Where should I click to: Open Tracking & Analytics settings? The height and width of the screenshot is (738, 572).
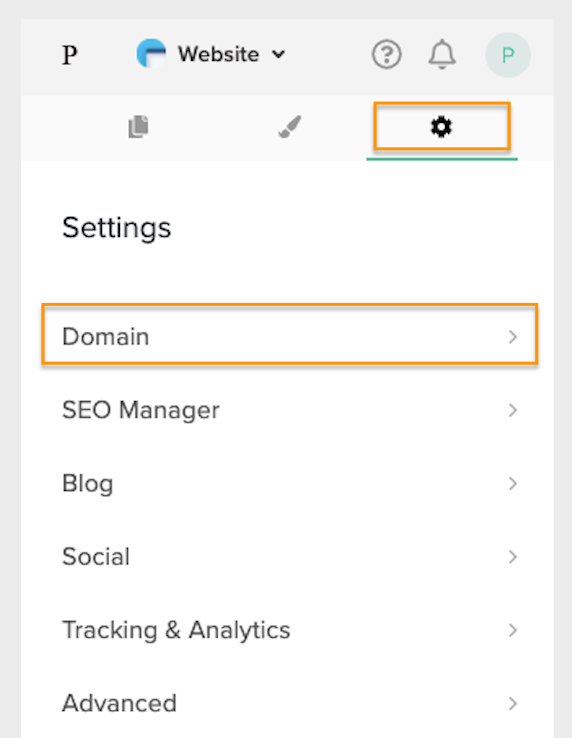290,630
